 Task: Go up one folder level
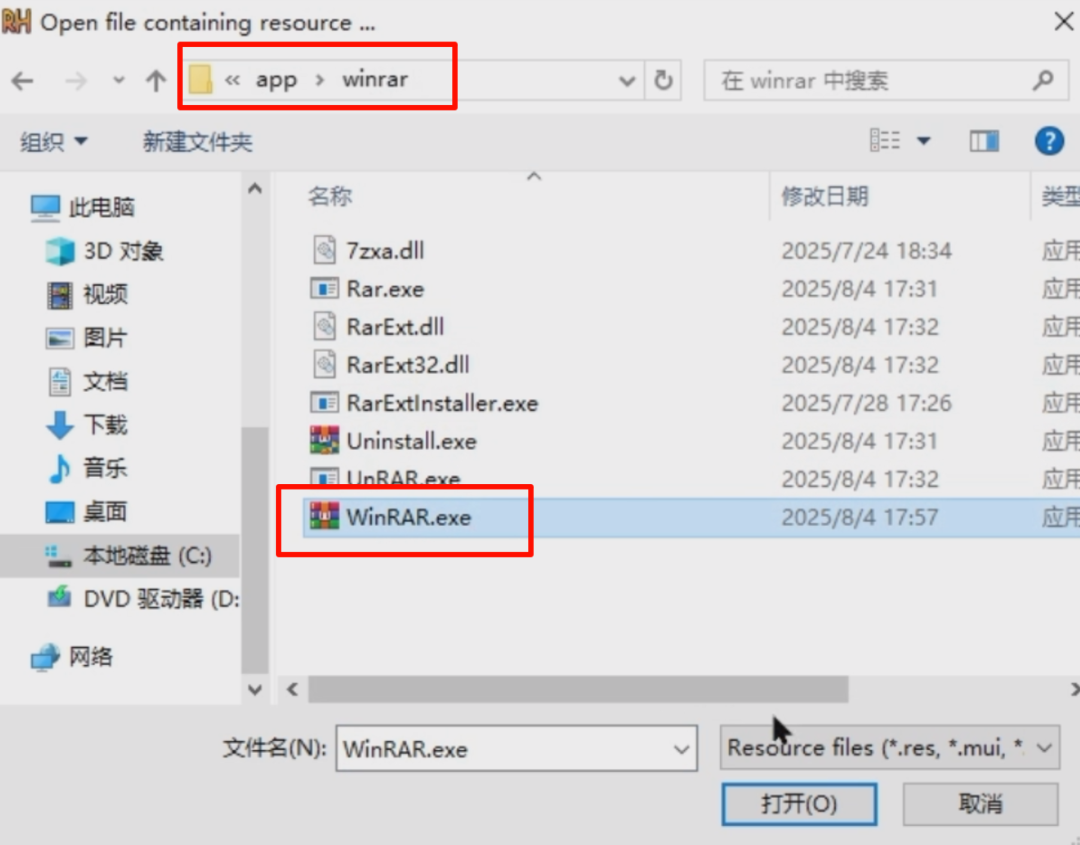pos(156,81)
